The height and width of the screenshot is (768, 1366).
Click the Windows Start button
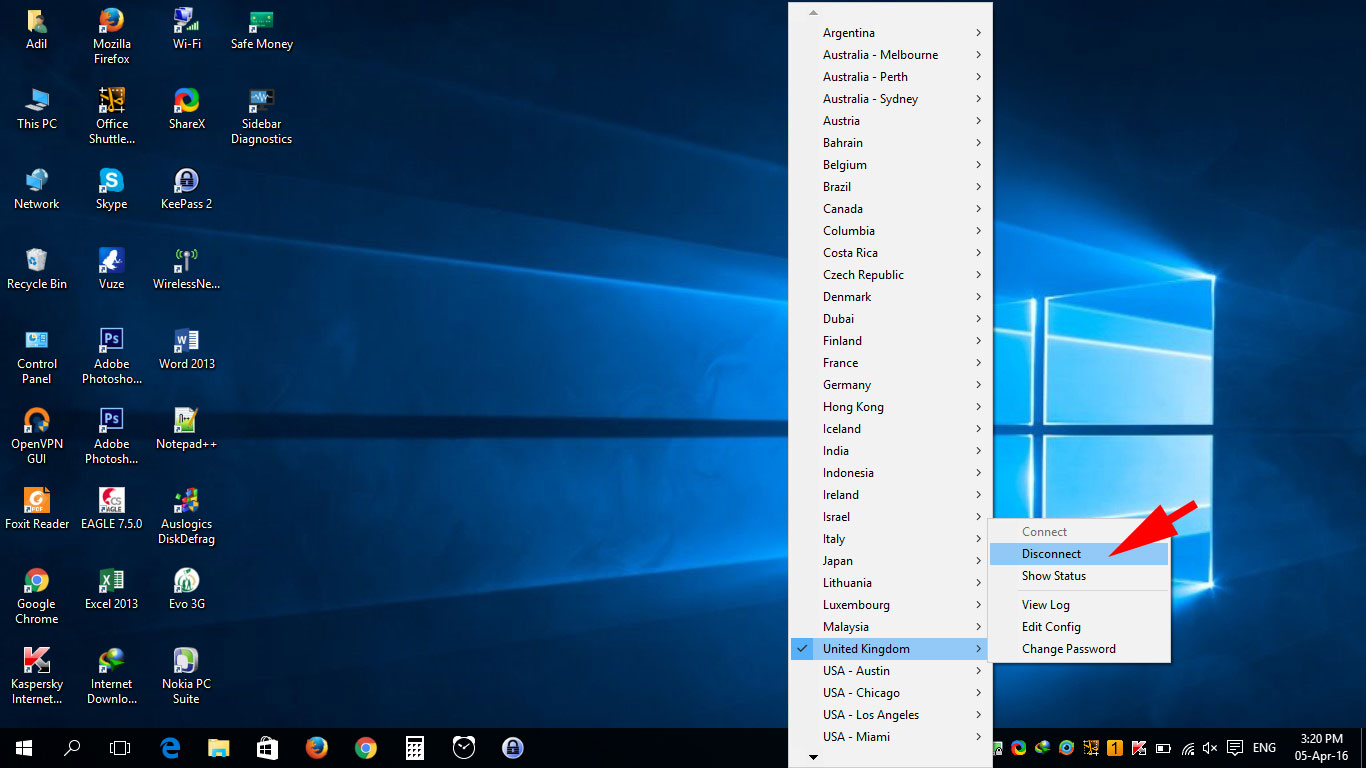pyautogui.click(x=24, y=747)
